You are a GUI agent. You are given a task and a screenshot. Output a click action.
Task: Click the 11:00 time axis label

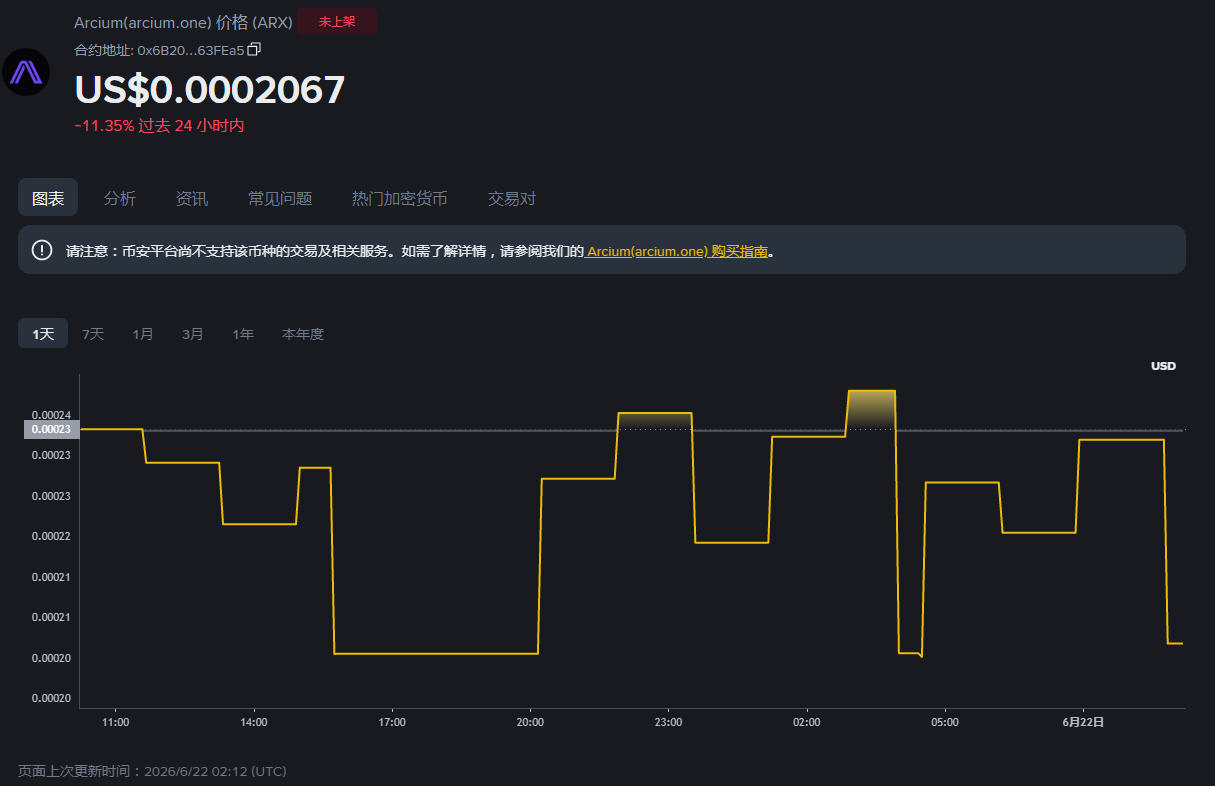pos(116,722)
